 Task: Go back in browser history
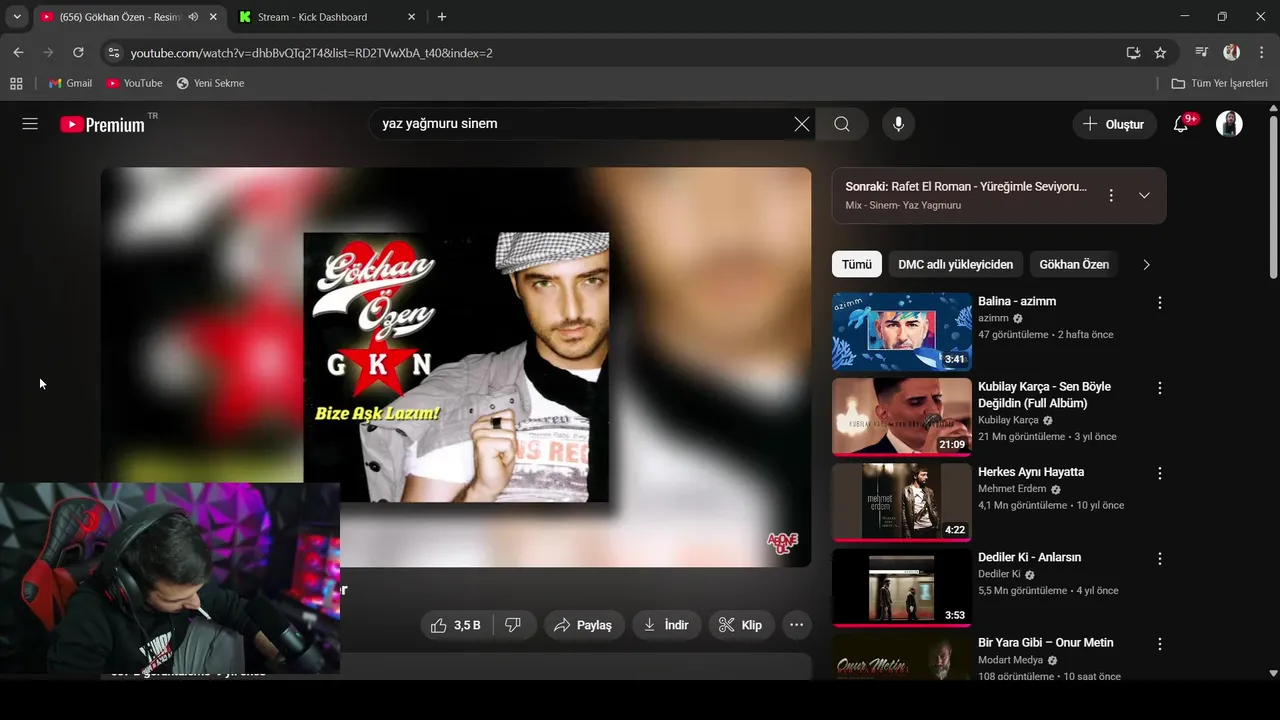(18, 52)
